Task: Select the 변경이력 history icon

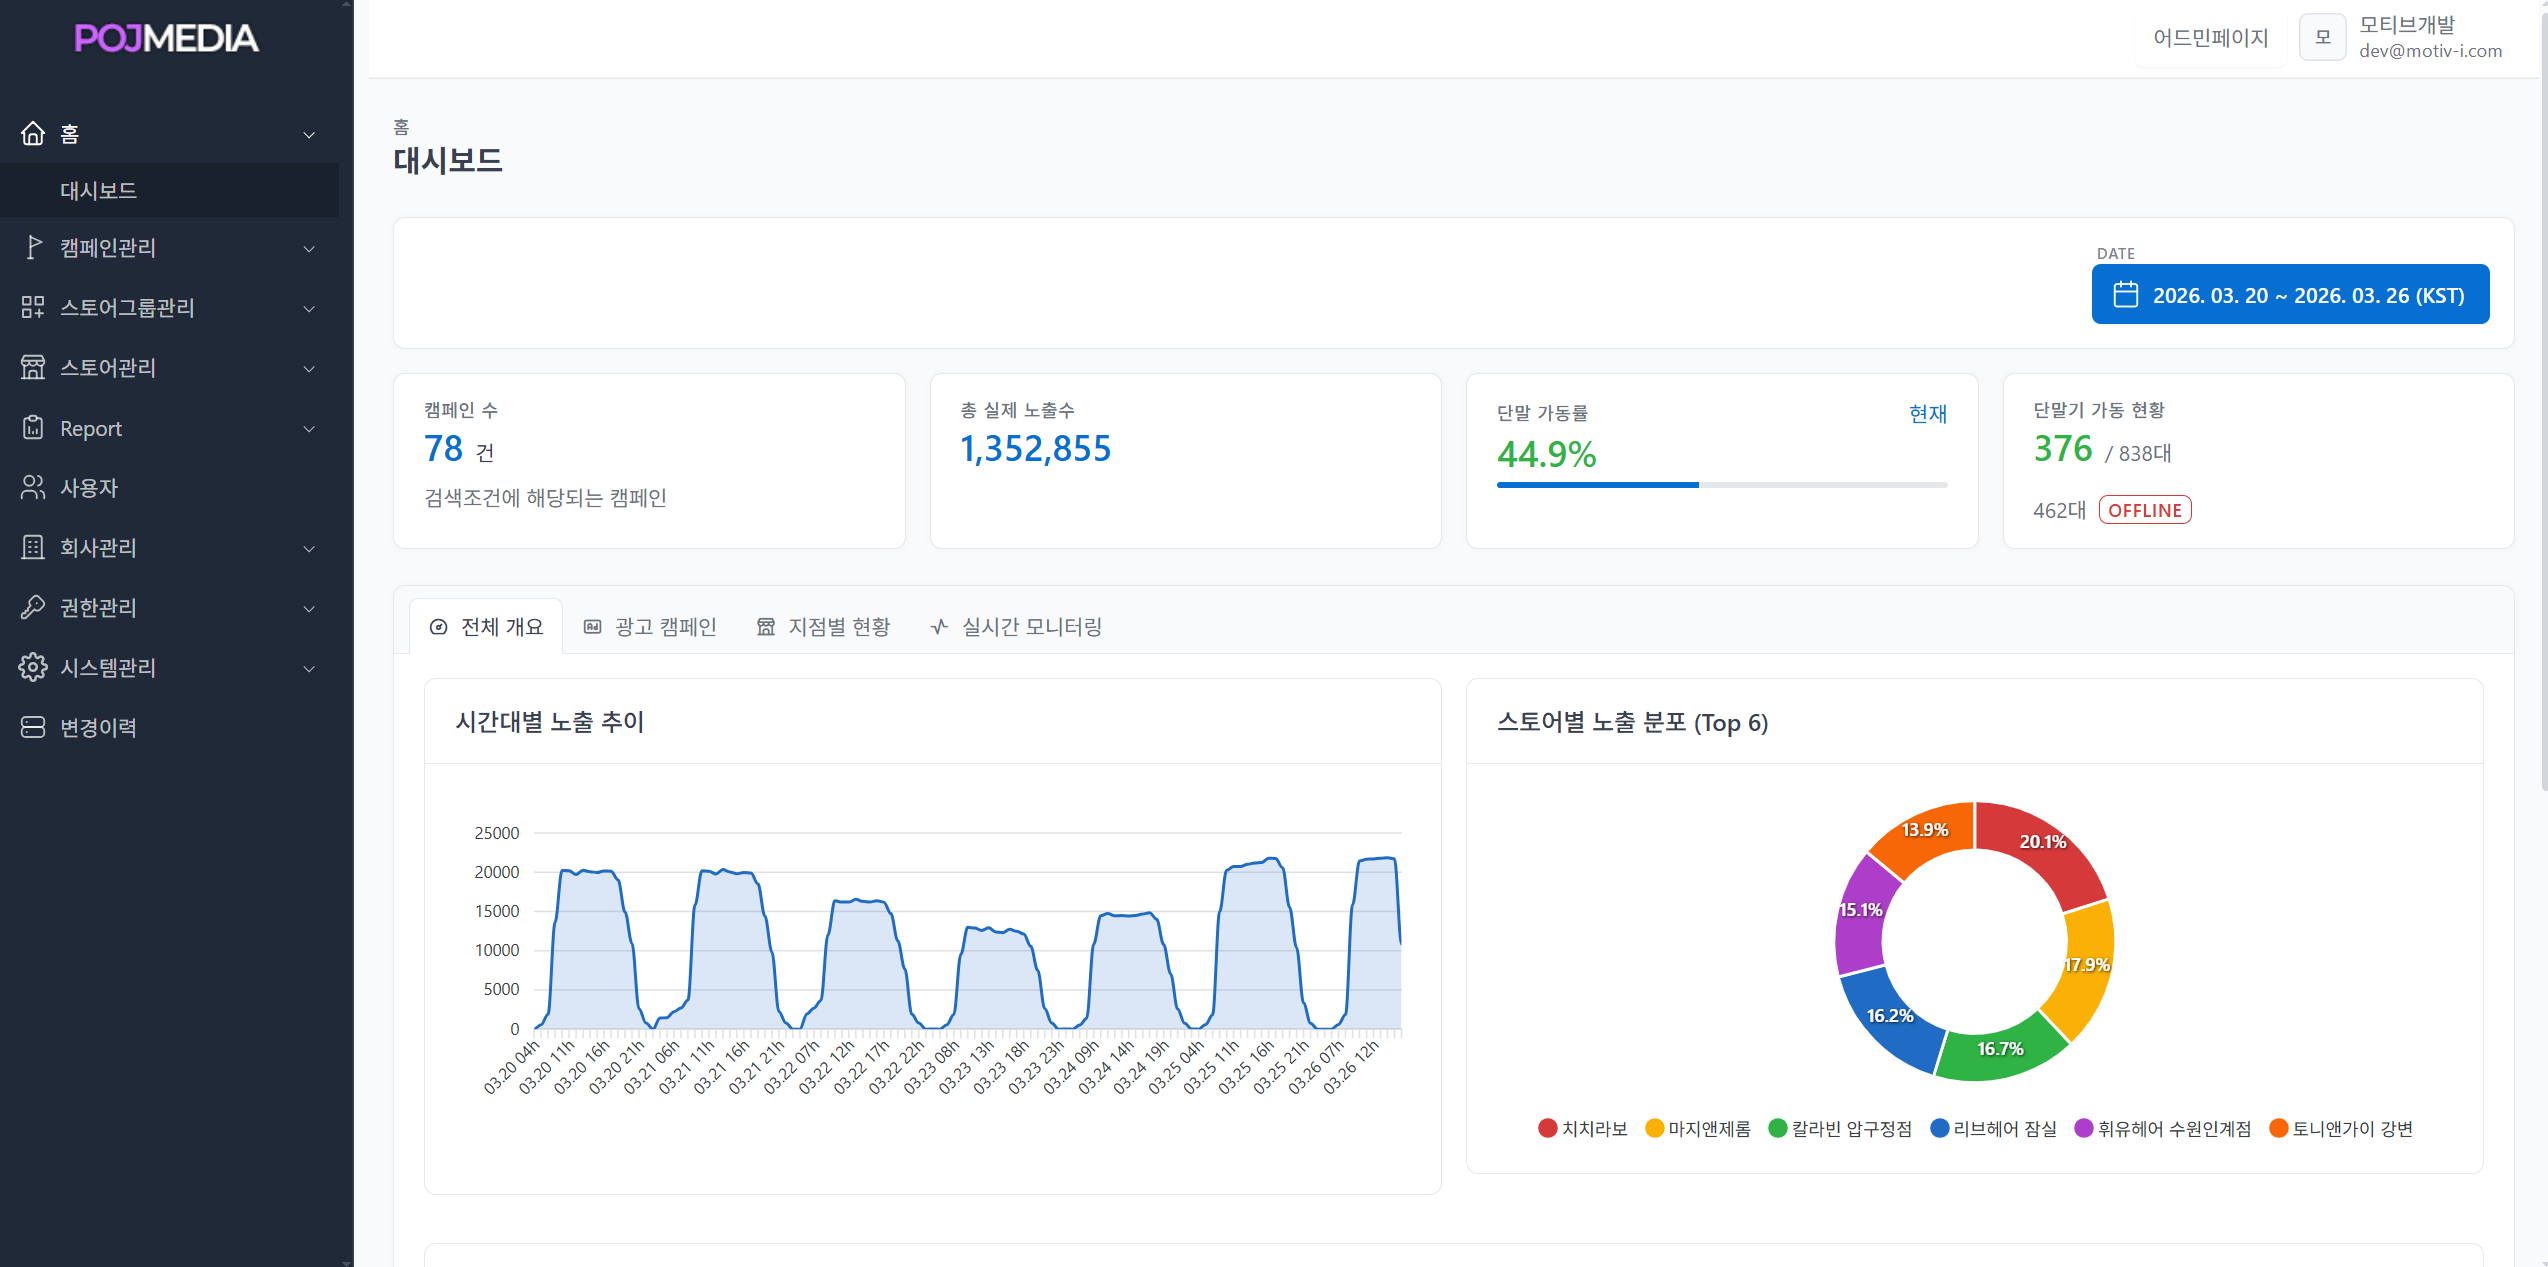Action: click(x=33, y=726)
